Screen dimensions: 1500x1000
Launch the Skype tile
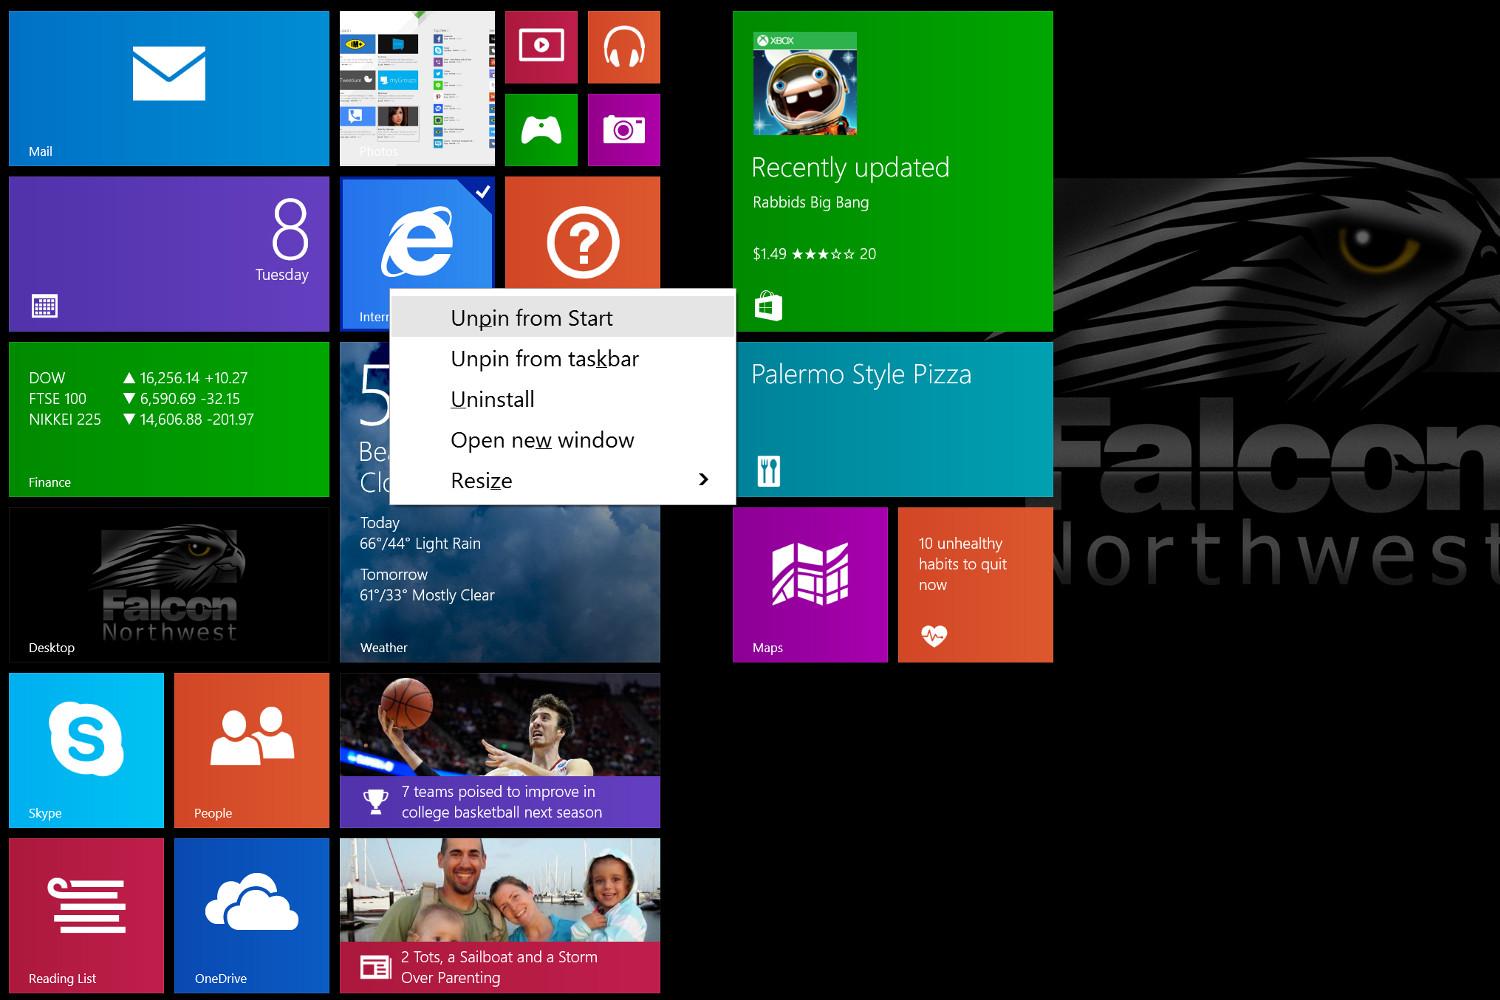point(86,750)
